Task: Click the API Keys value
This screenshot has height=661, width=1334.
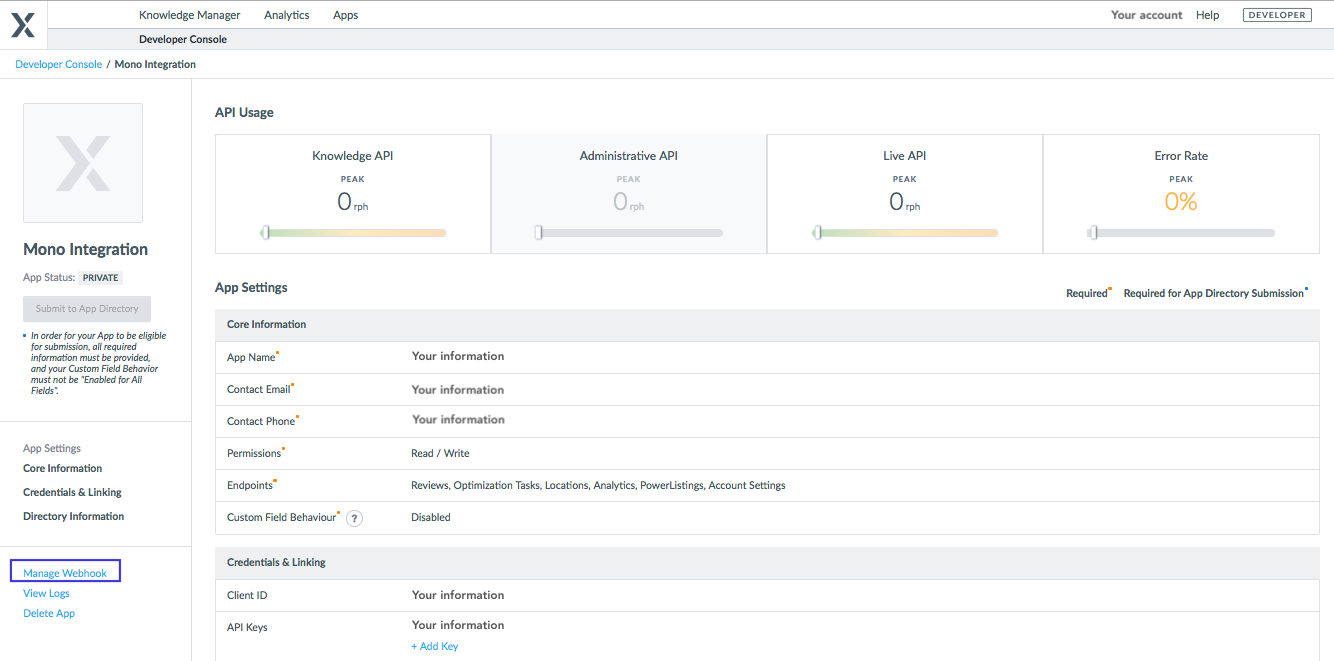Action: [x=458, y=625]
